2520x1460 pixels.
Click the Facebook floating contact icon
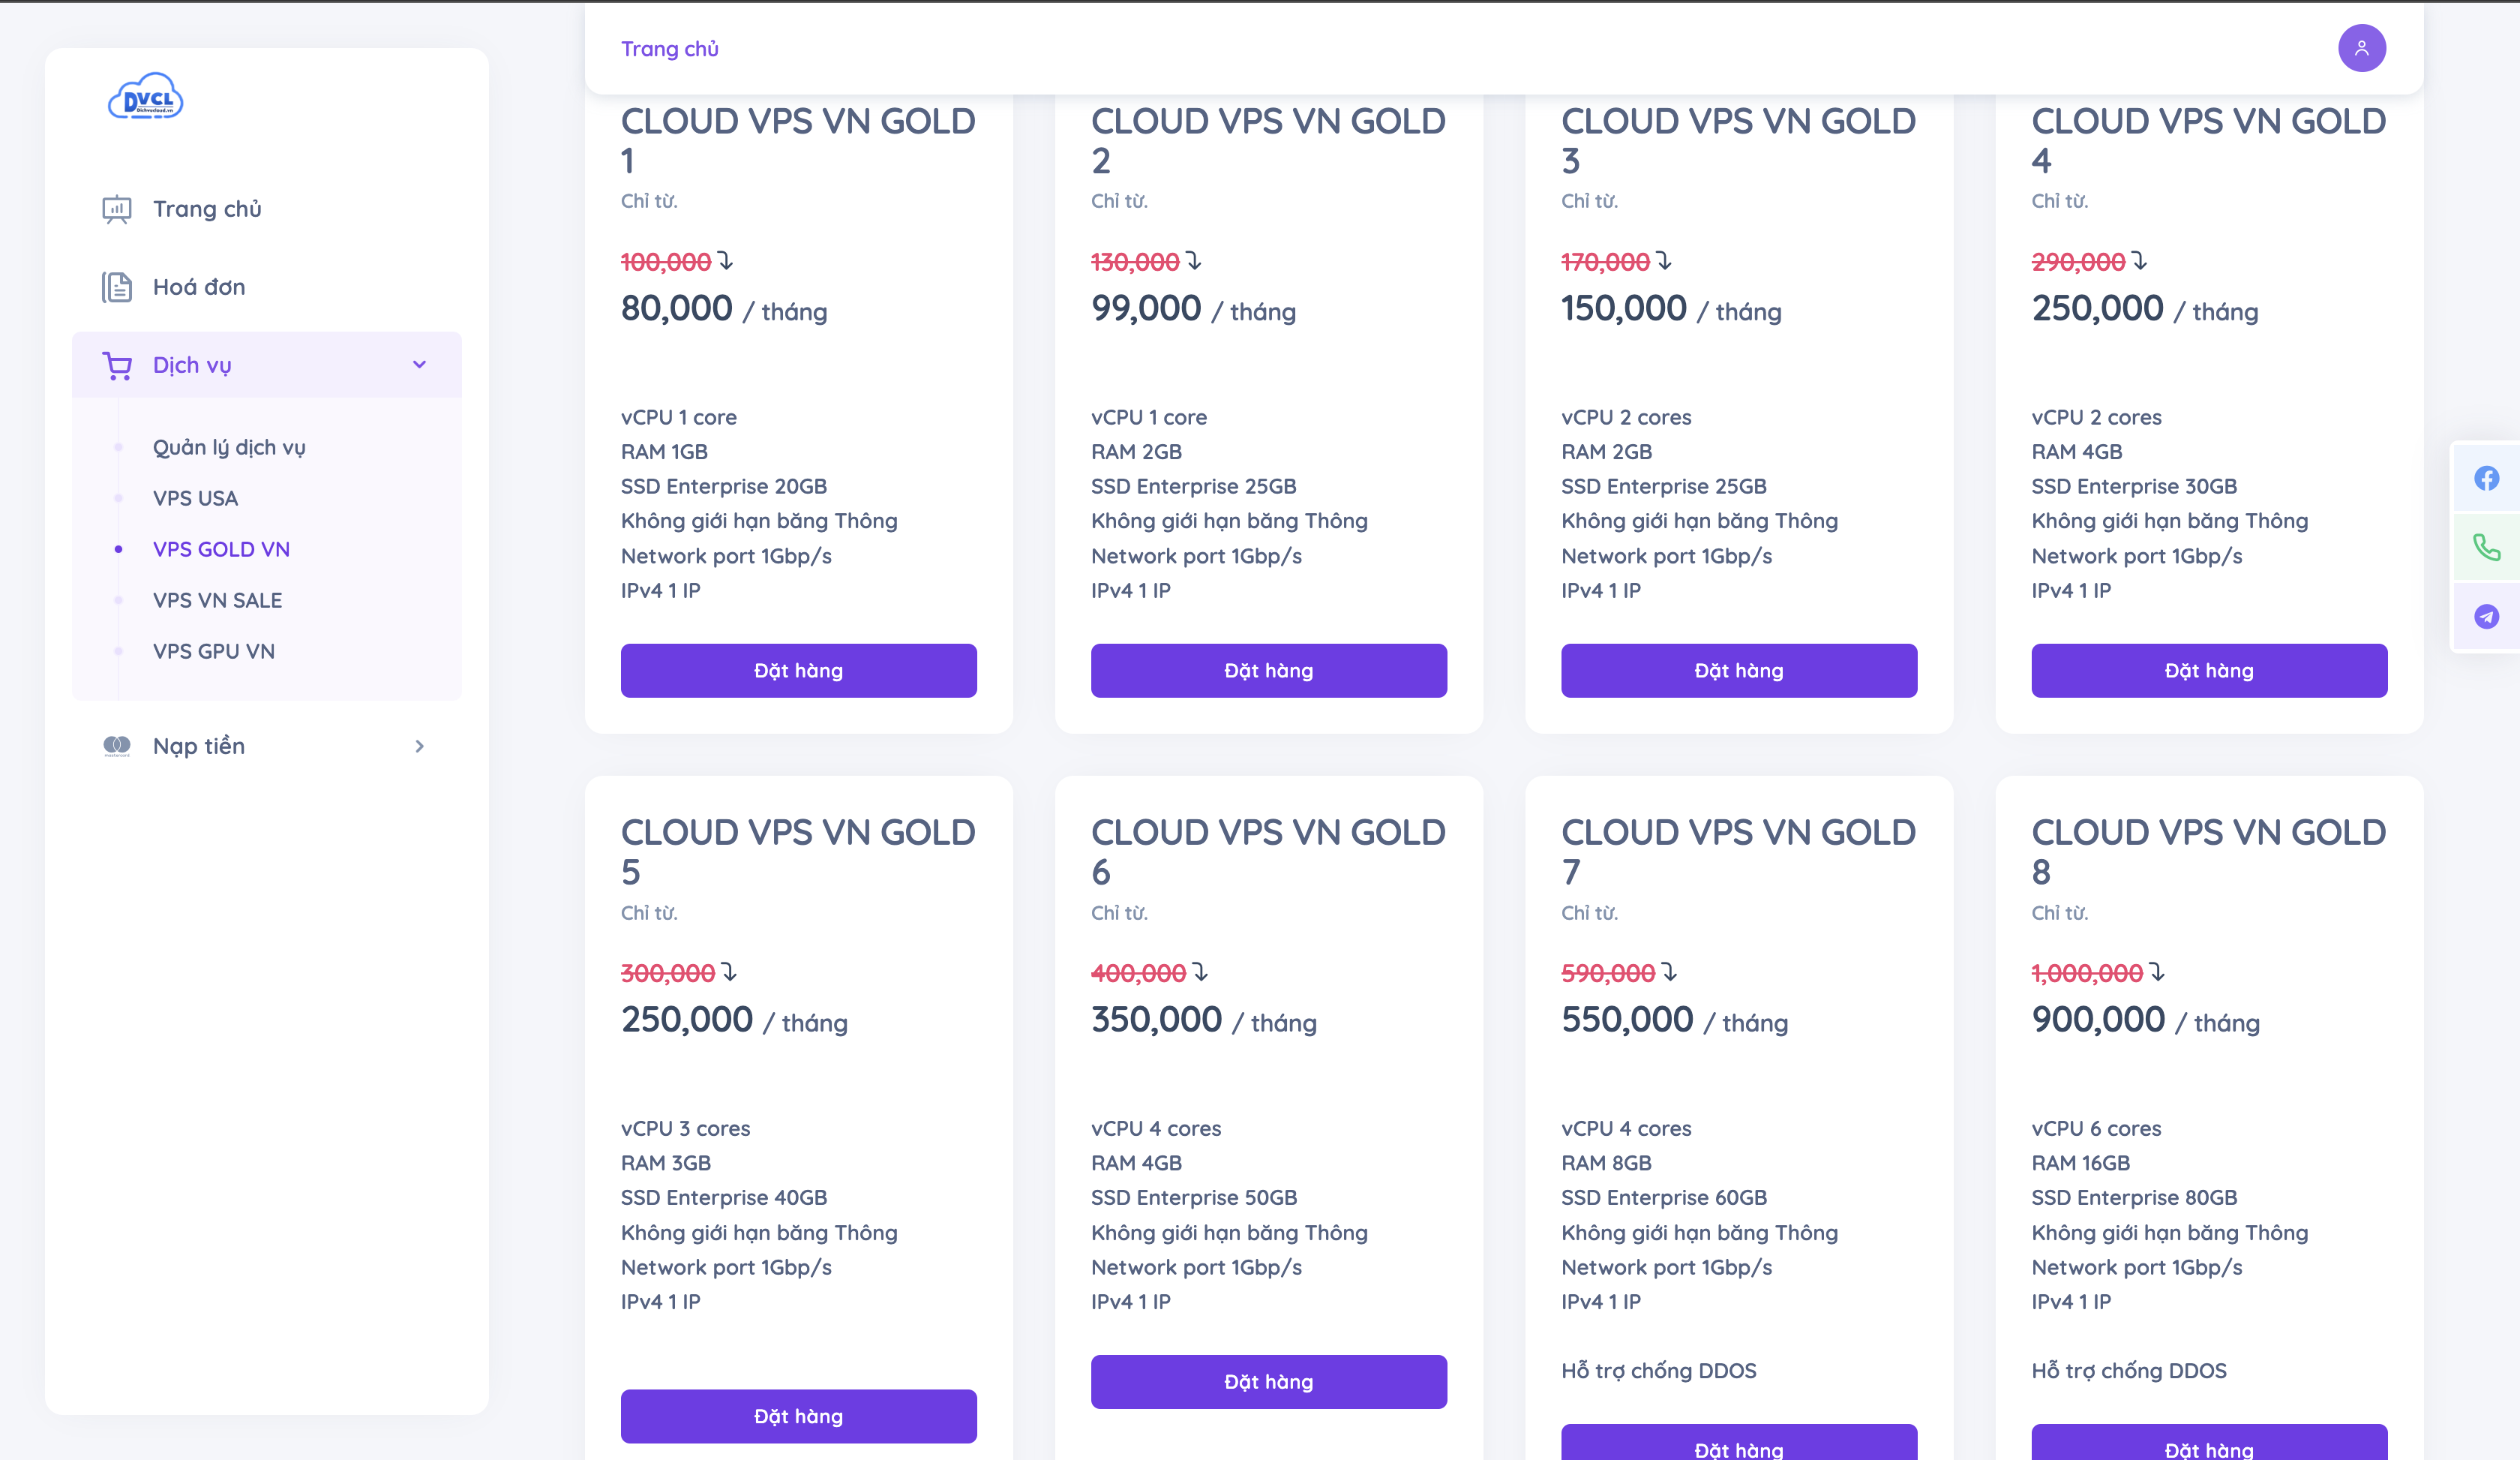pyautogui.click(x=2486, y=478)
